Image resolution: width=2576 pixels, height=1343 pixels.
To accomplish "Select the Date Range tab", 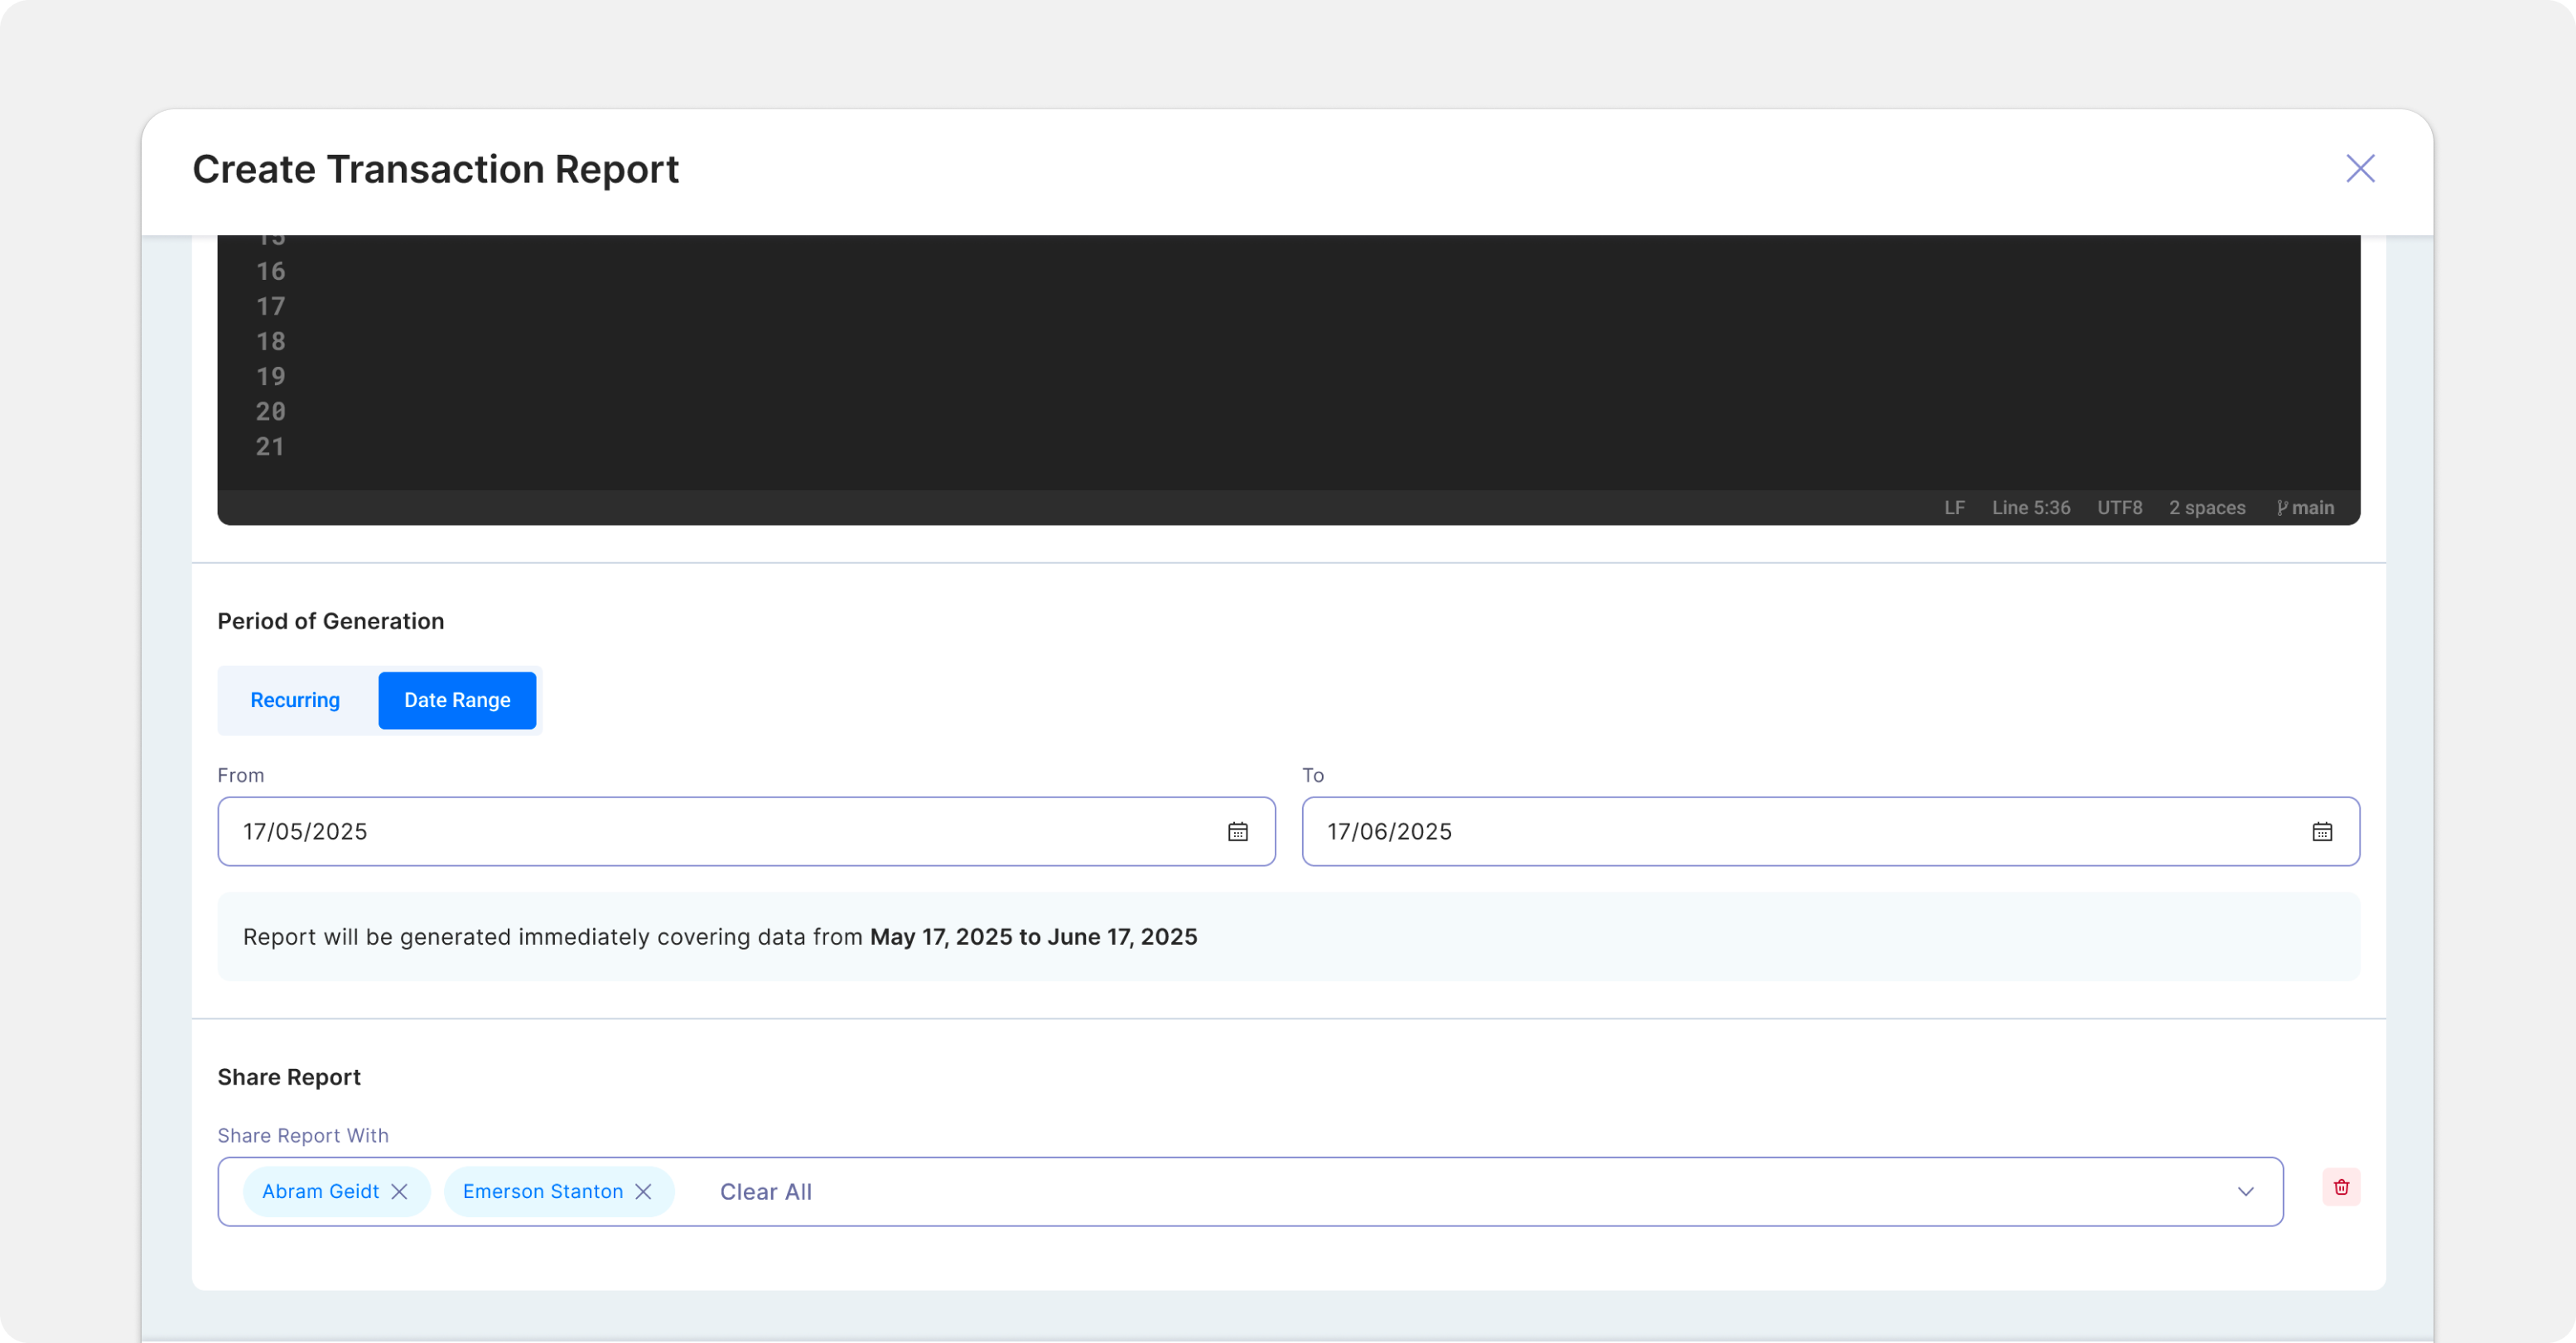I will coord(457,700).
